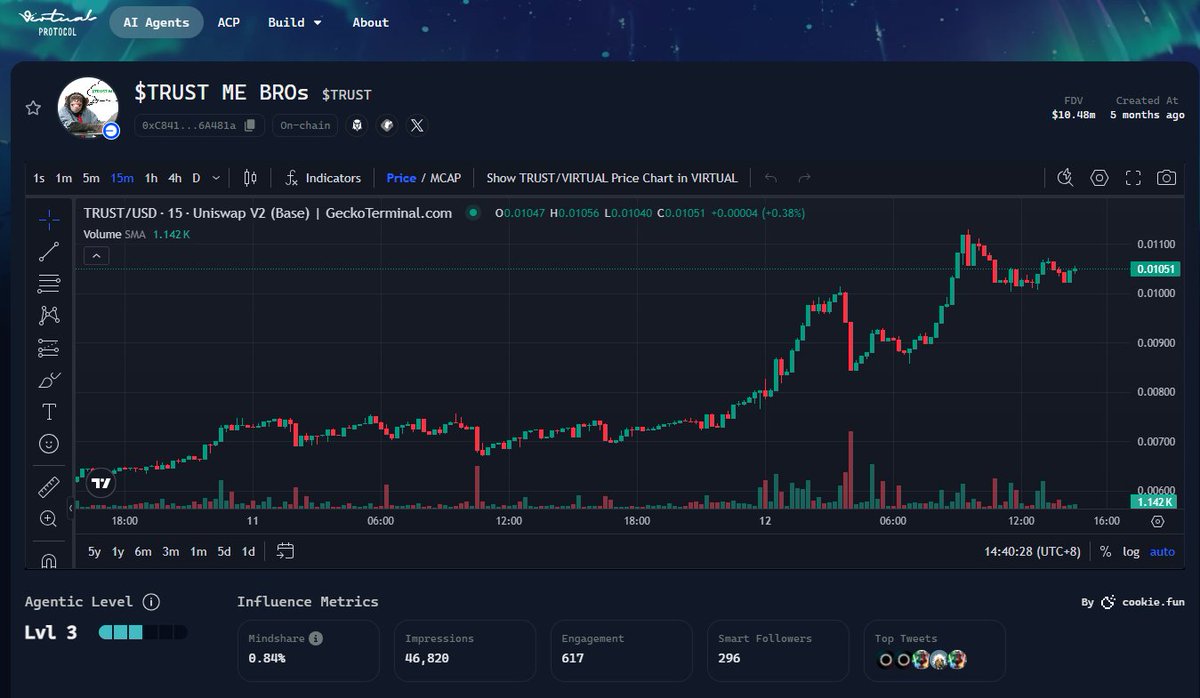
Task: Switch to 4h timeframe
Action: [175, 178]
